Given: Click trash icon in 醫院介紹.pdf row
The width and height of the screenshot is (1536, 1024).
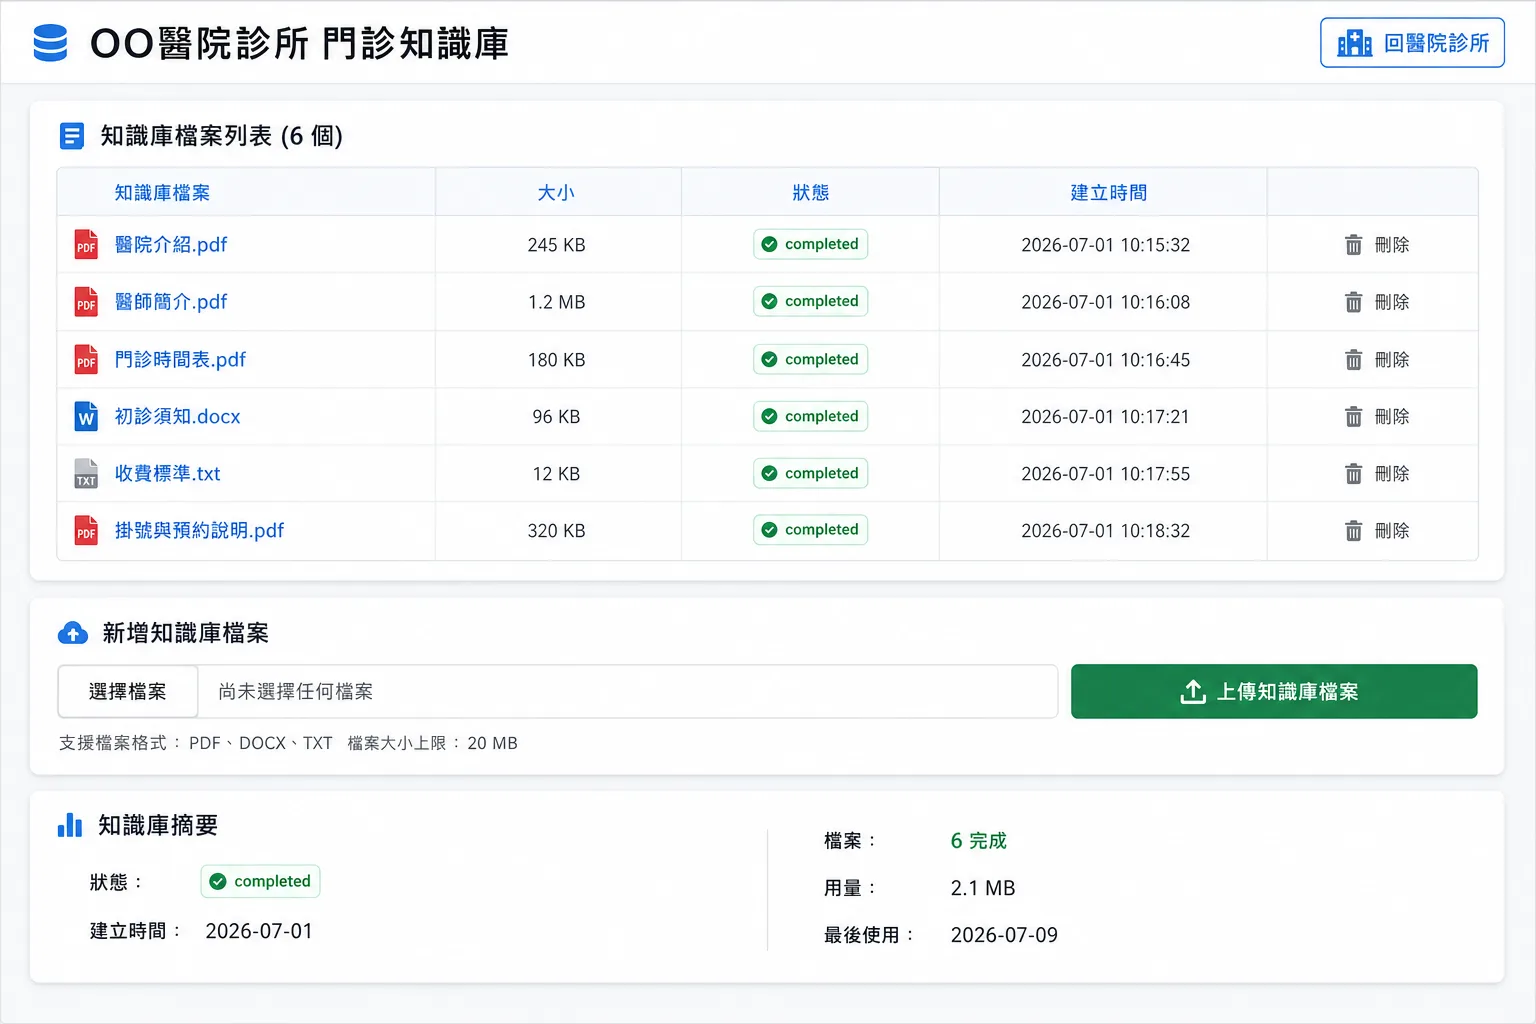Looking at the screenshot, I should (x=1353, y=245).
